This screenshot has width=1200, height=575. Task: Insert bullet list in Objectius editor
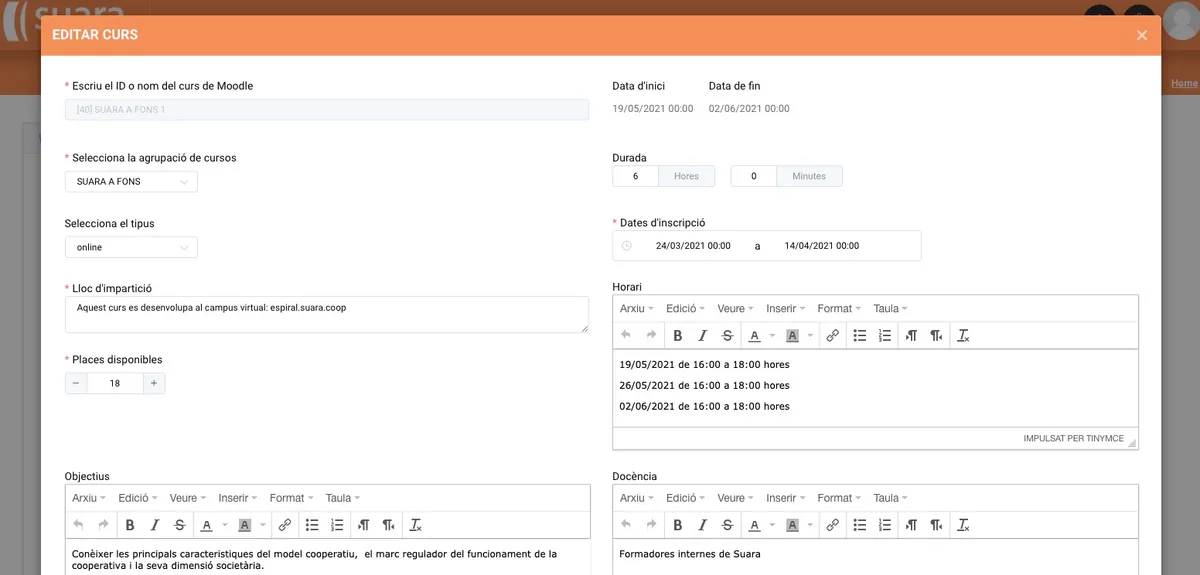coord(312,525)
